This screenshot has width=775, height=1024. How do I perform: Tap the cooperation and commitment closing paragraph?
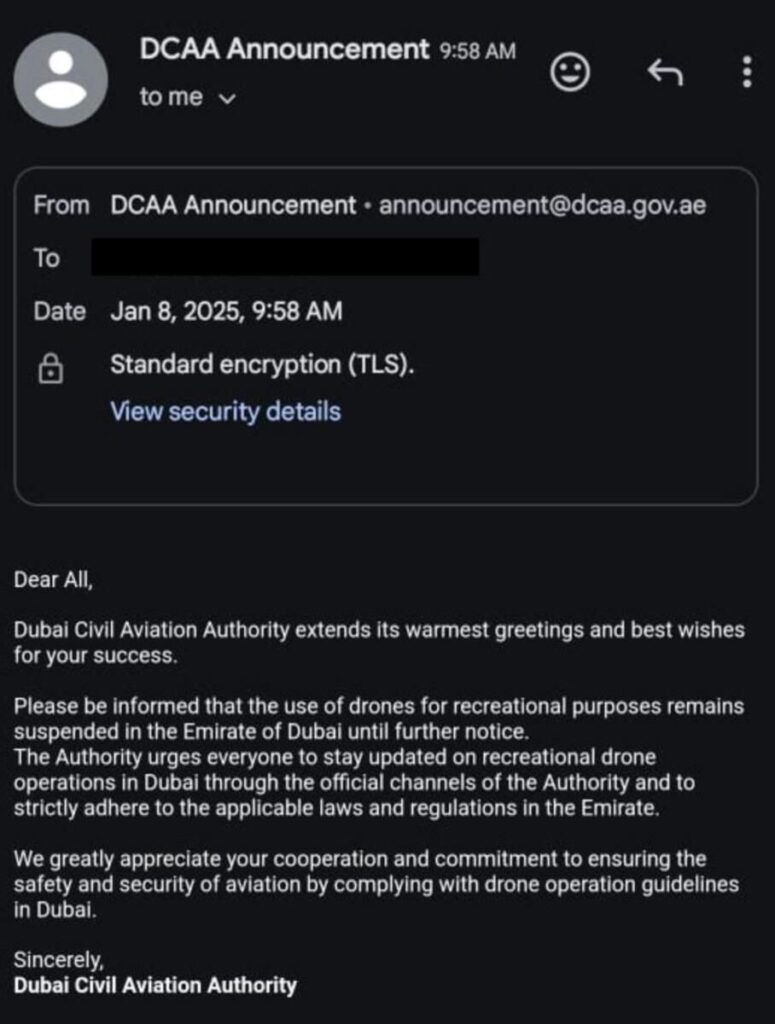click(x=375, y=885)
